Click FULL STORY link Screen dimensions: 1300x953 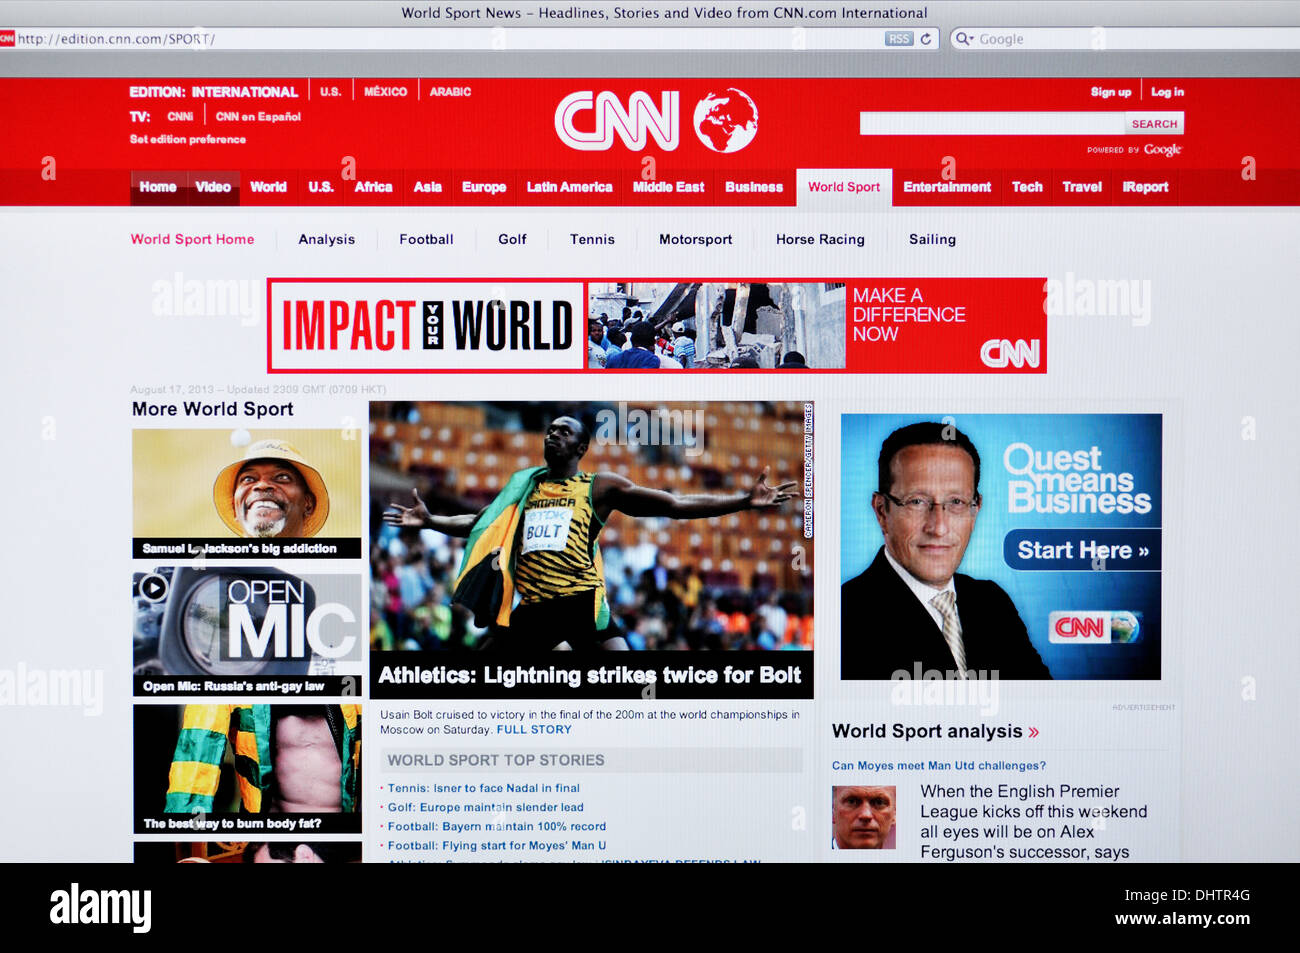(534, 730)
